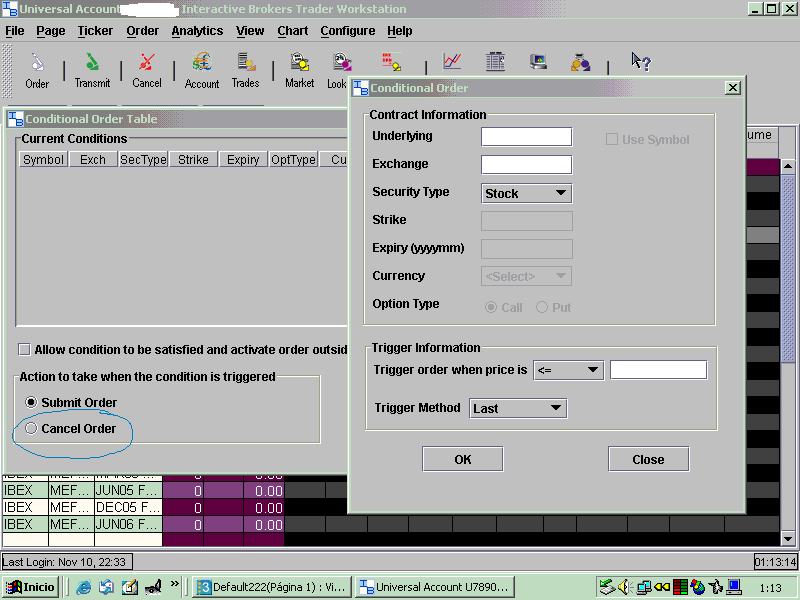Click the Exchange input field
The width and height of the screenshot is (800, 600).
(527, 165)
